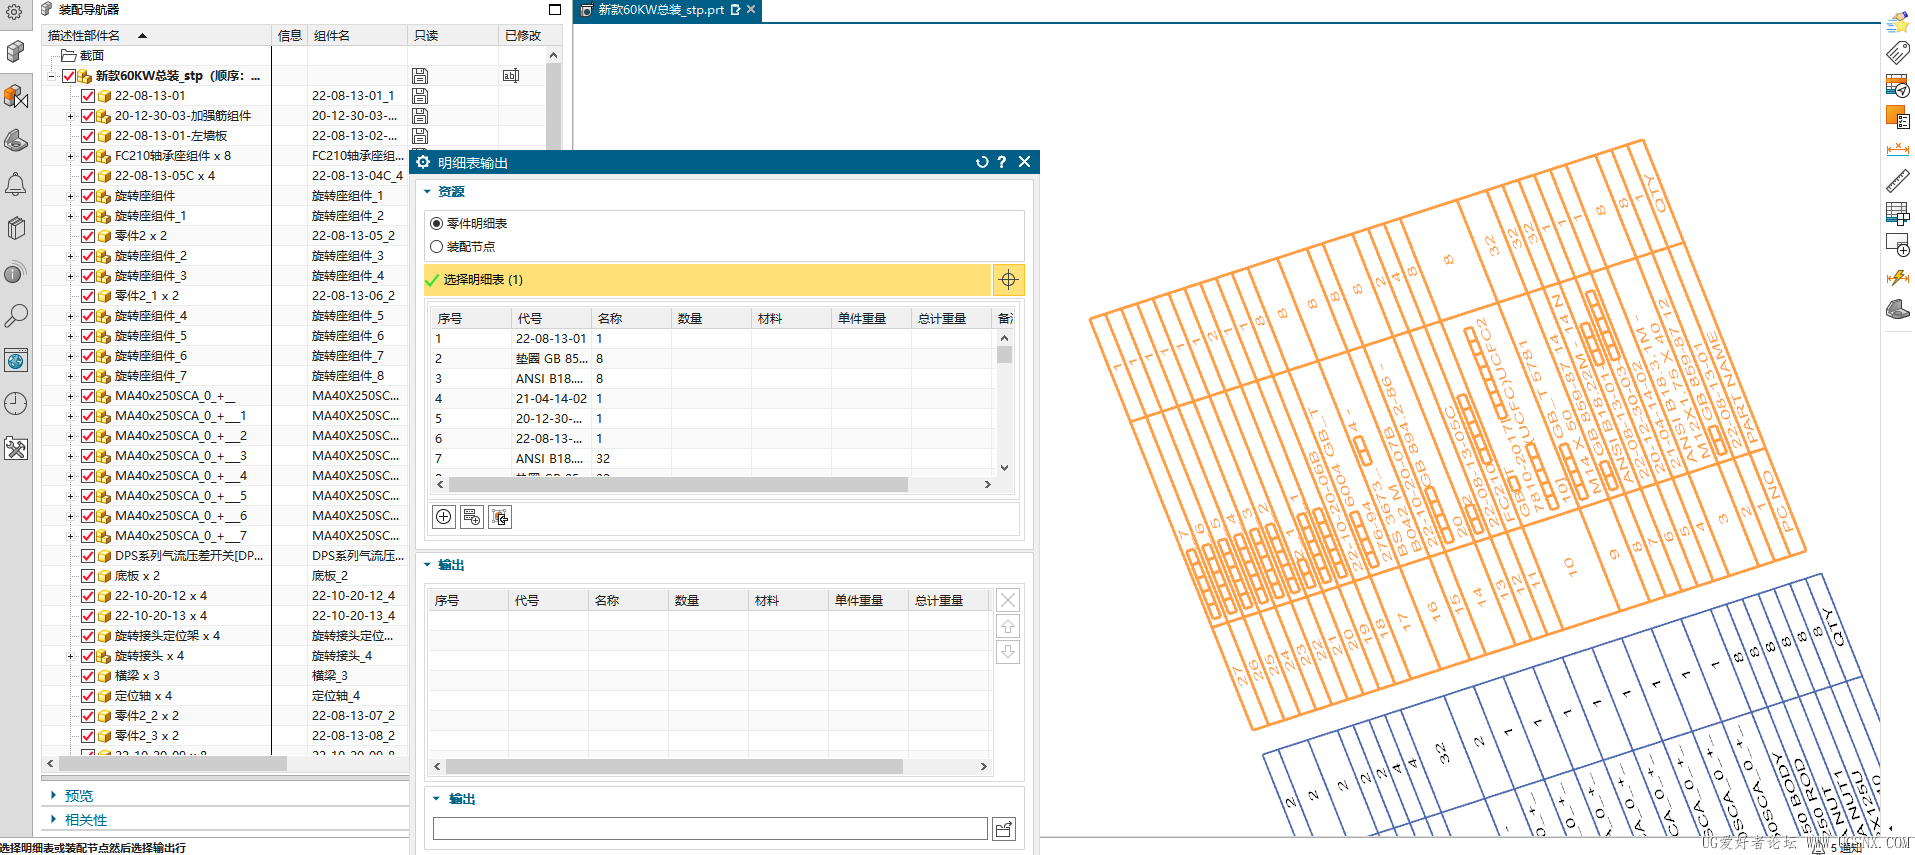Toggle checkbox for 旋转座组件_1 row
1915x855 pixels.
tap(88, 216)
